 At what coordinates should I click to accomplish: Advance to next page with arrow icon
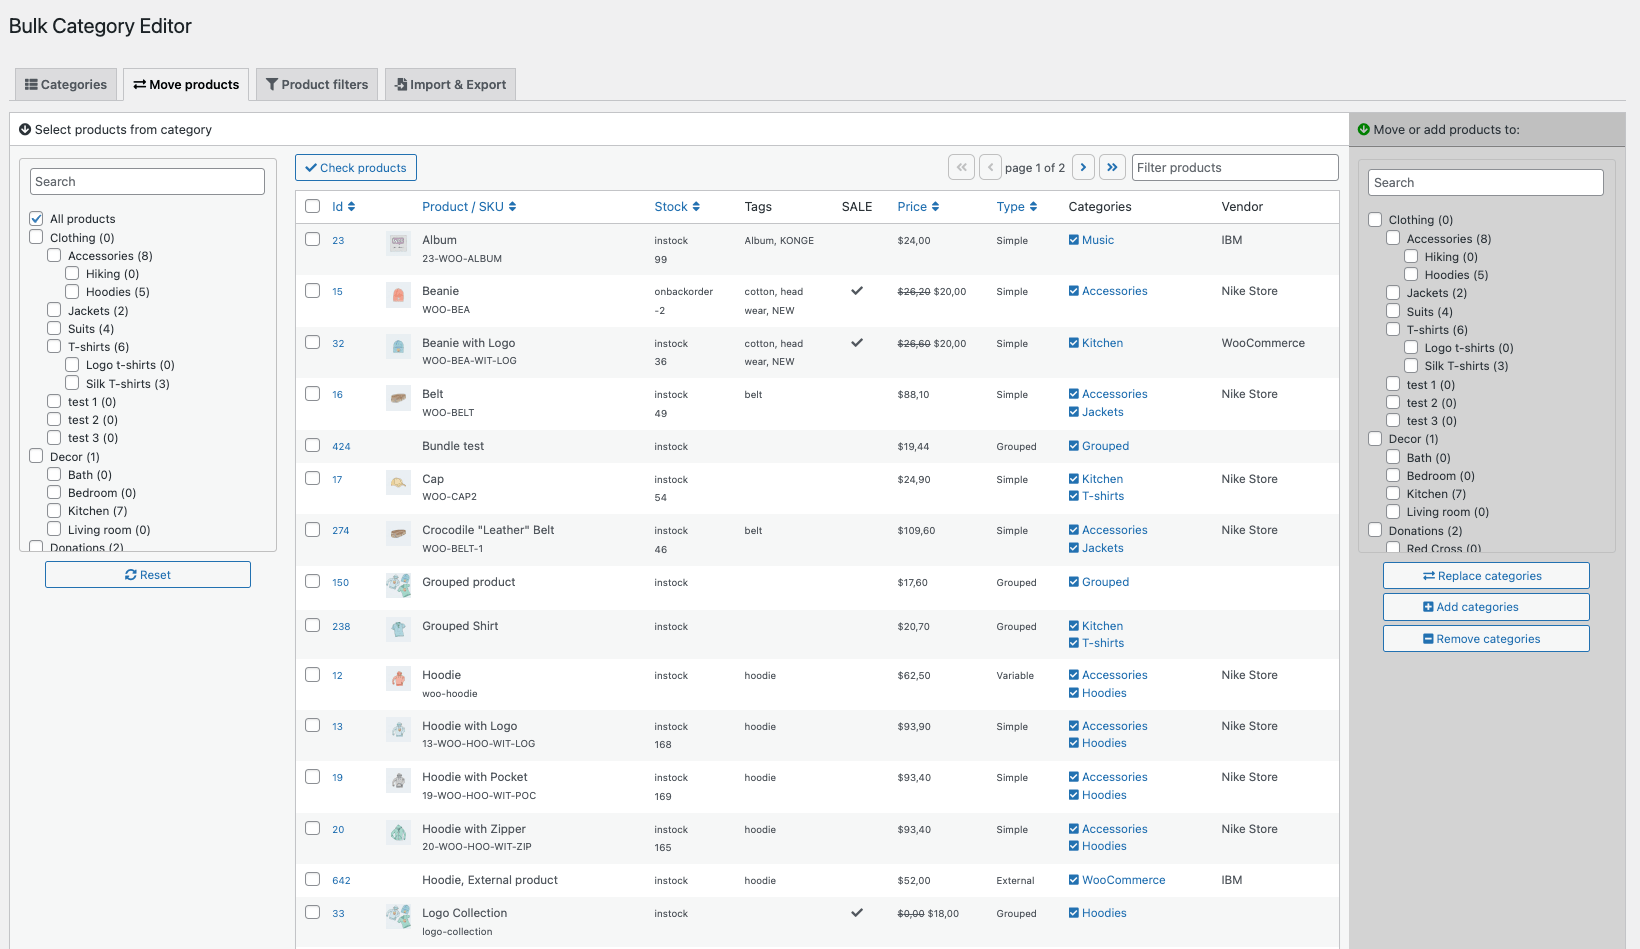(x=1083, y=166)
